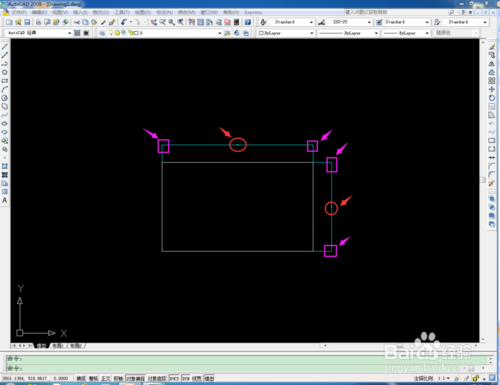This screenshot has width=500, height=385.
Task: Click the Plot (print) icon
Action: pyautogui.click(x=38, y=22)
